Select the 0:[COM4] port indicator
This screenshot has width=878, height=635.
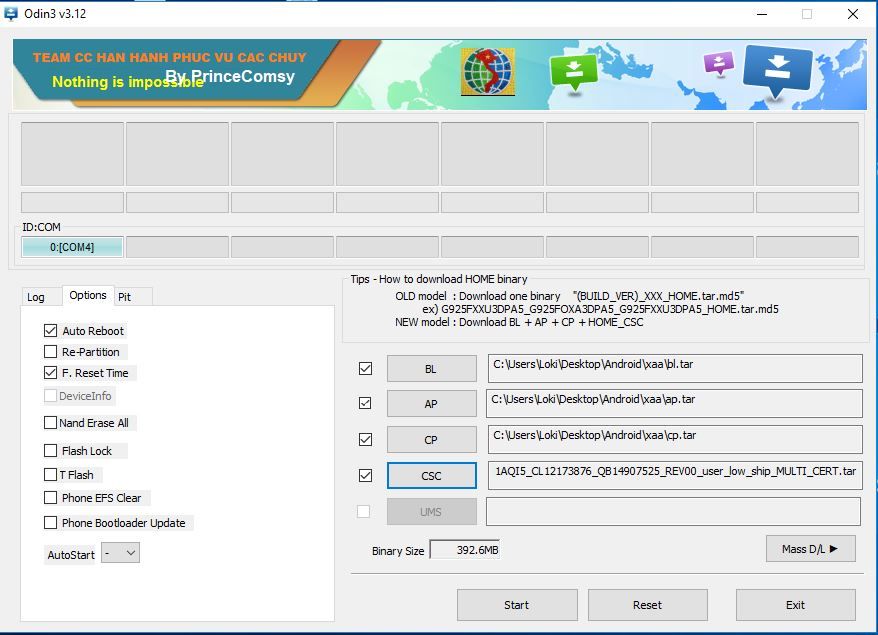72,247
